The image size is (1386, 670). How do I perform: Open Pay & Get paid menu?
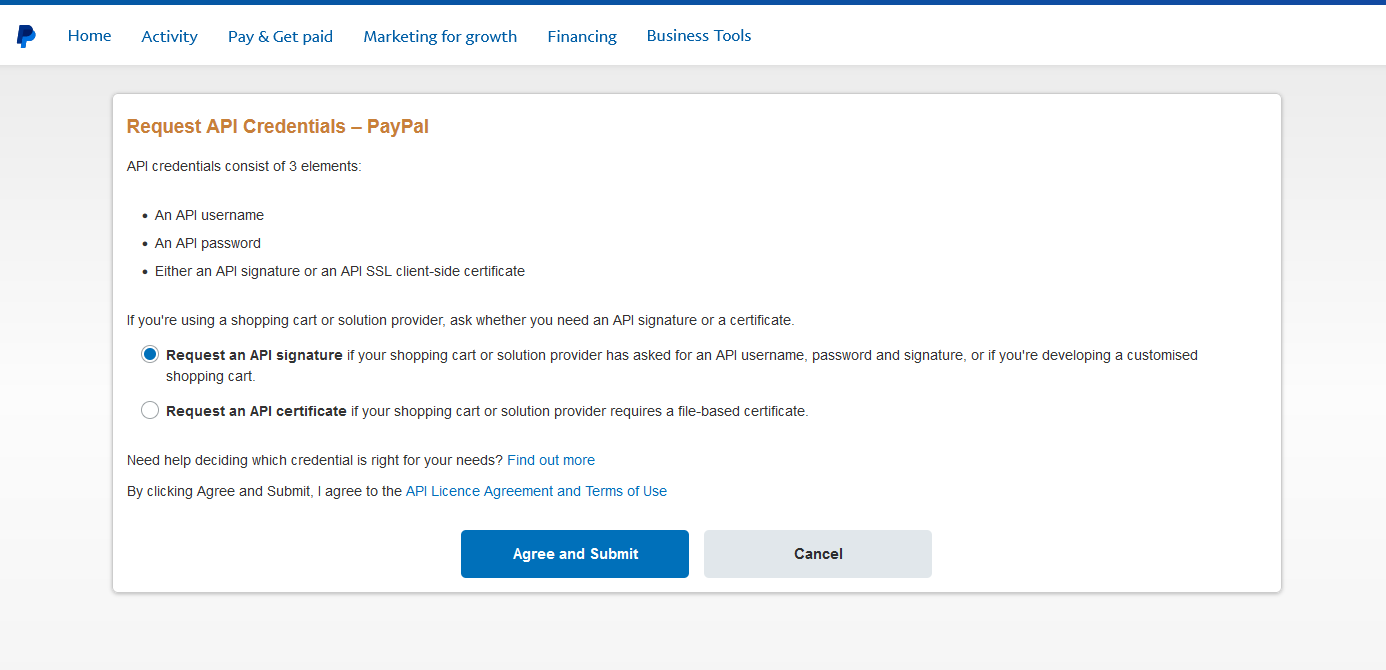(x=280, y=36)
